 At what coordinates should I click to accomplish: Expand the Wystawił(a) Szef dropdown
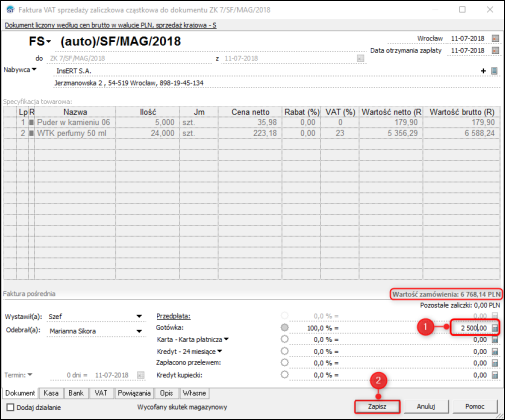(x=139, y=316)
